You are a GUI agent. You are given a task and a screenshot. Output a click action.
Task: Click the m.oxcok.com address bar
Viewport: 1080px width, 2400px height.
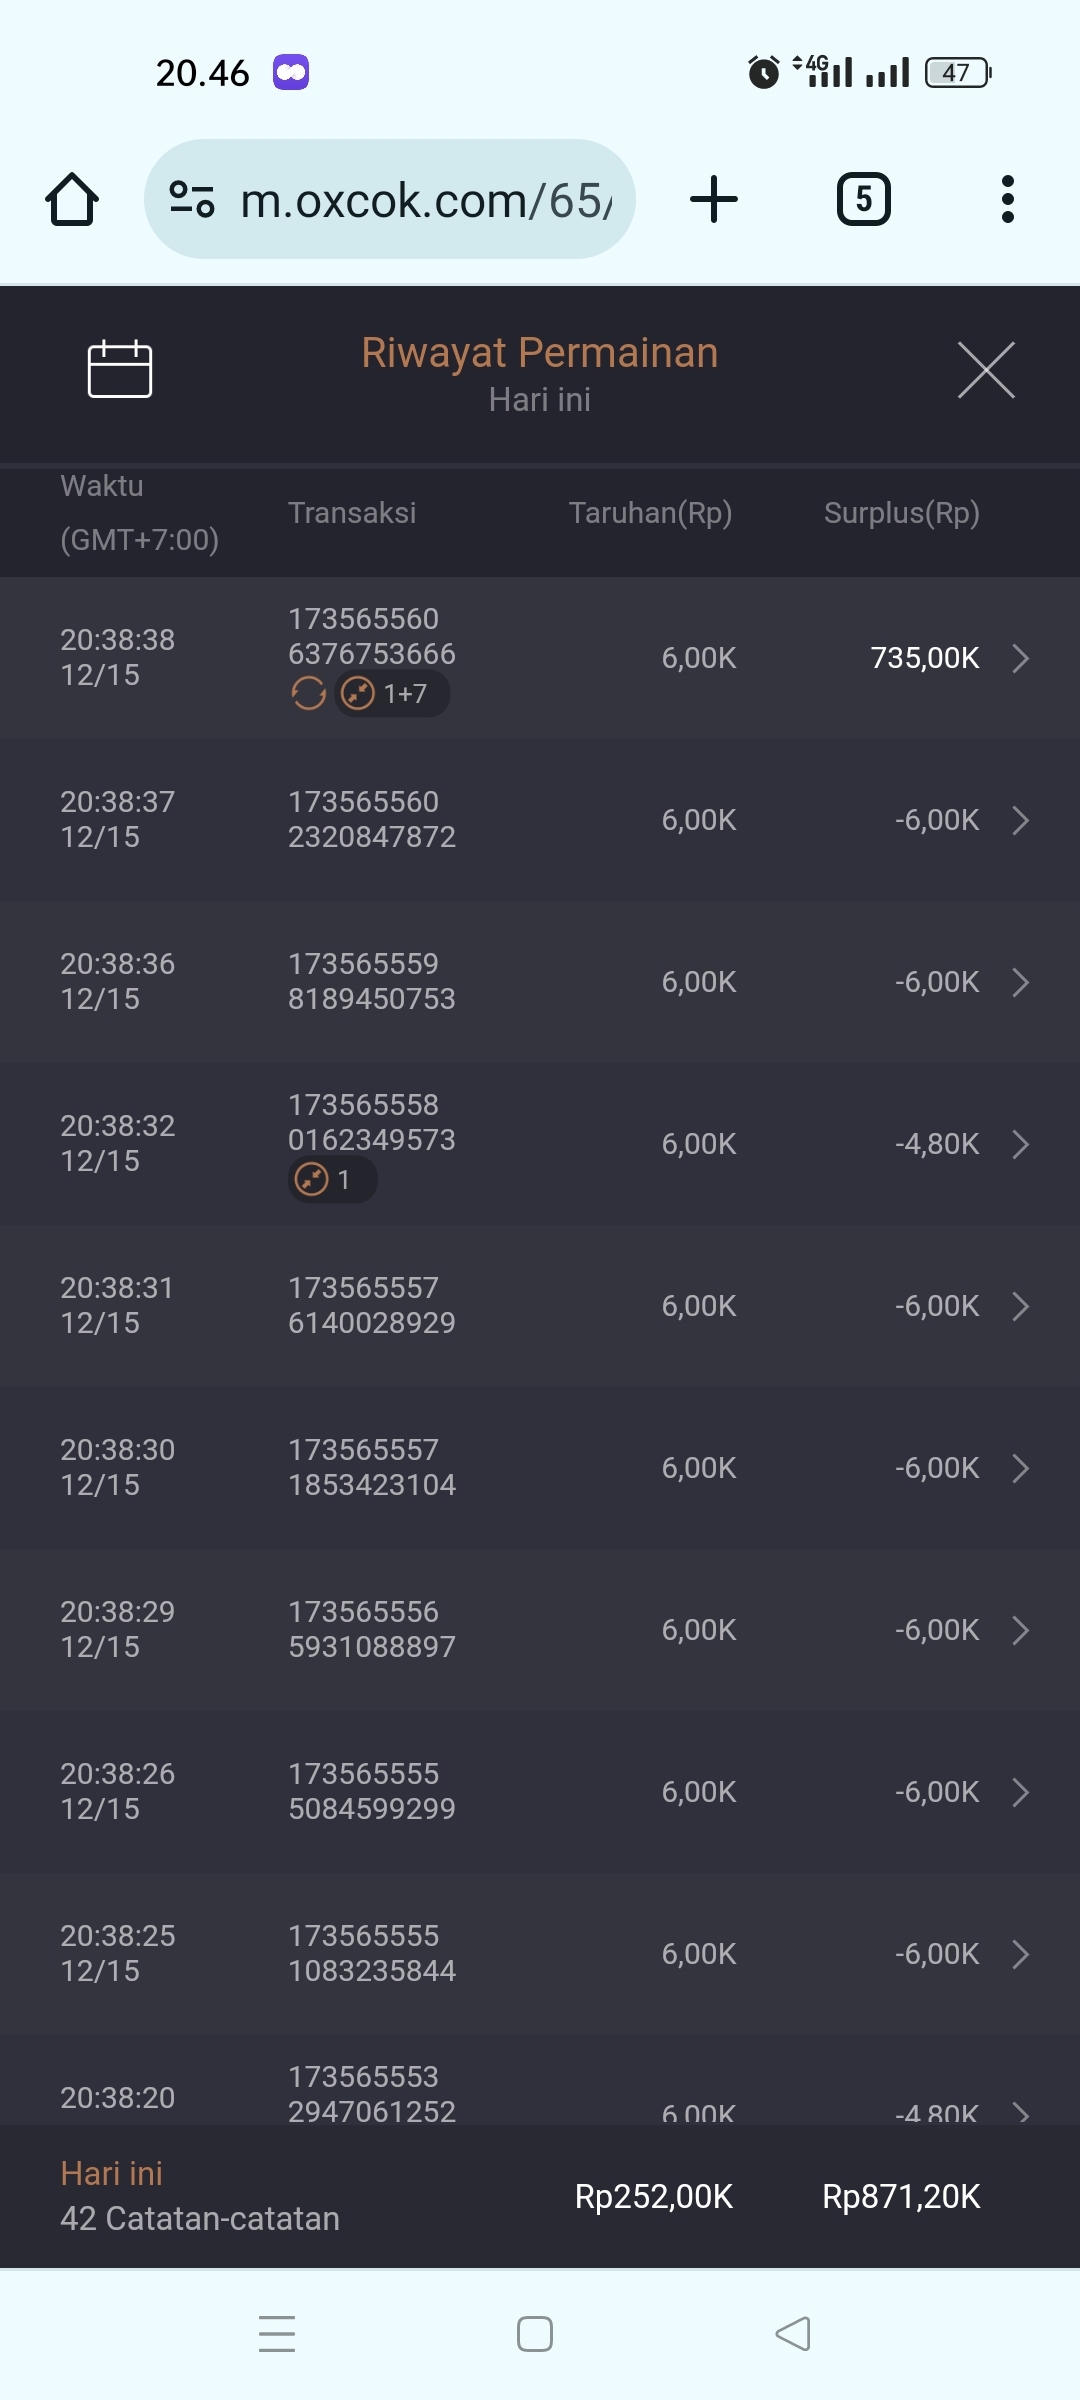425,200
